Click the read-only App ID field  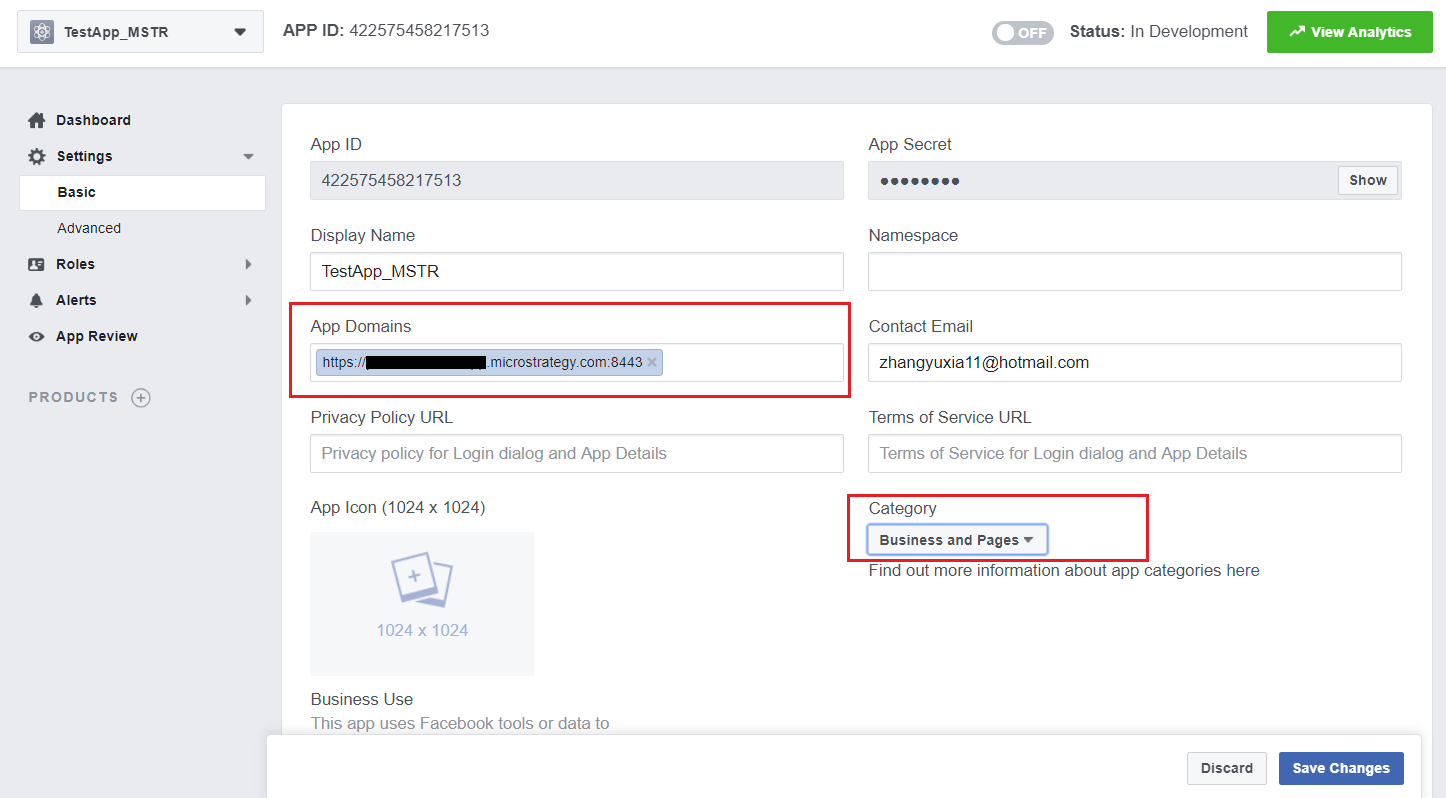coord(577,180)
